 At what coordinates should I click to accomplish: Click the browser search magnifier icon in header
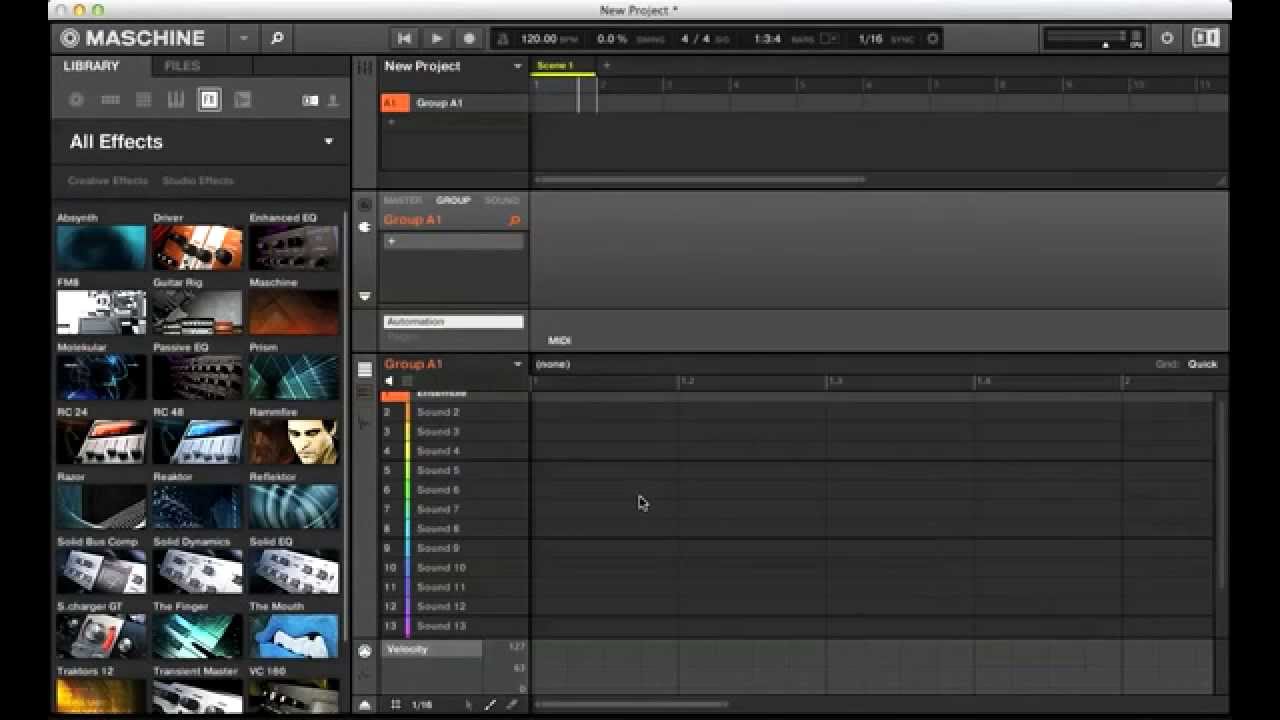click(x=277, y=38)
